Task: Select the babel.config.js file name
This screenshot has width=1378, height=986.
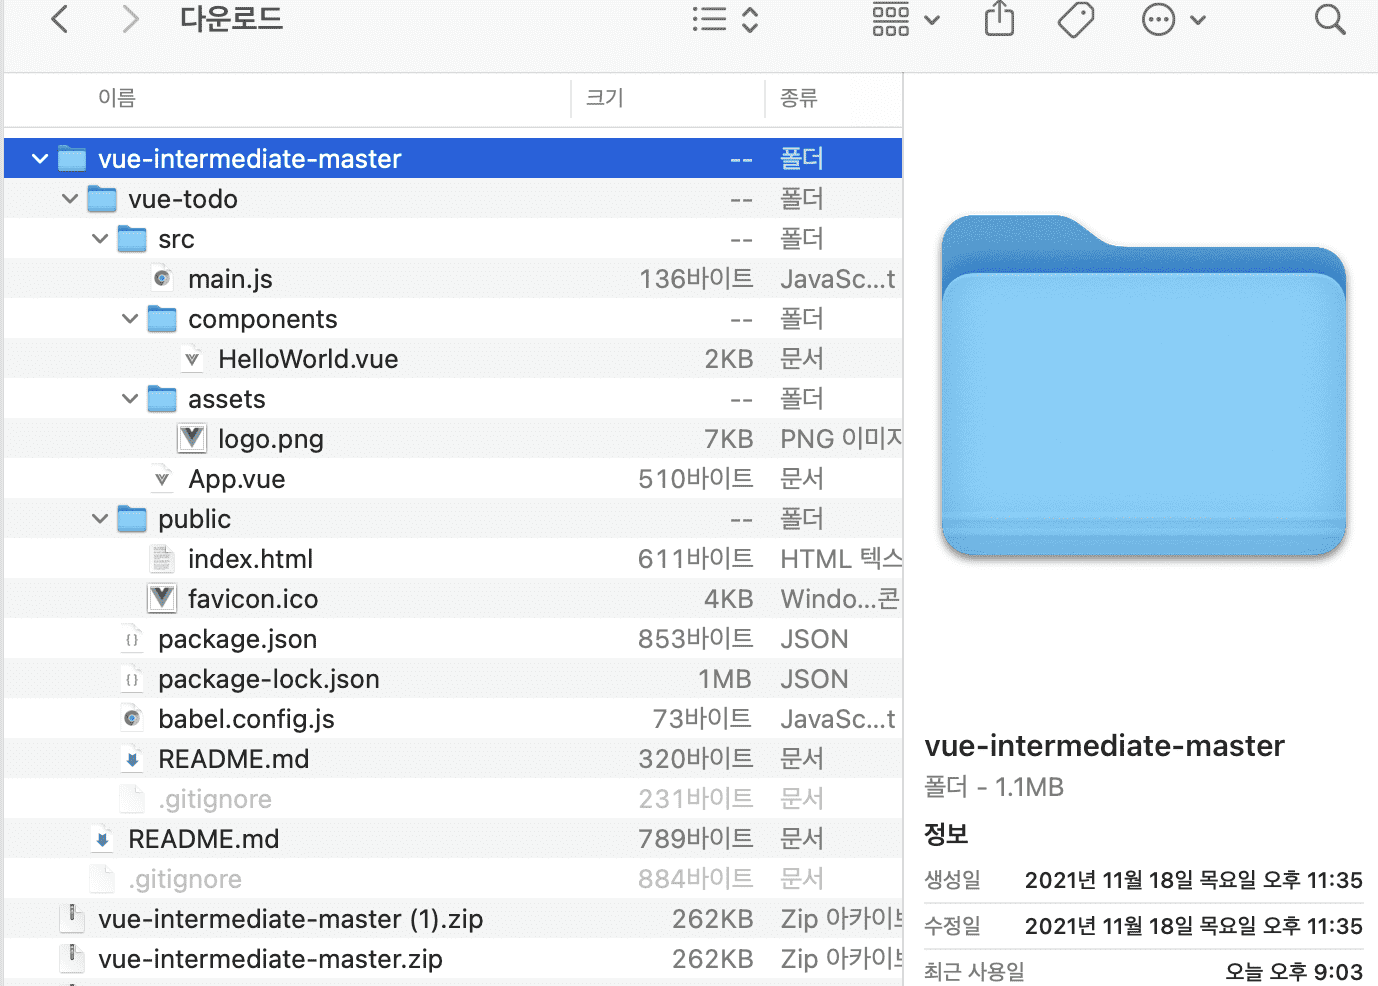Action: pyautogui.click(x=246, y=719)
